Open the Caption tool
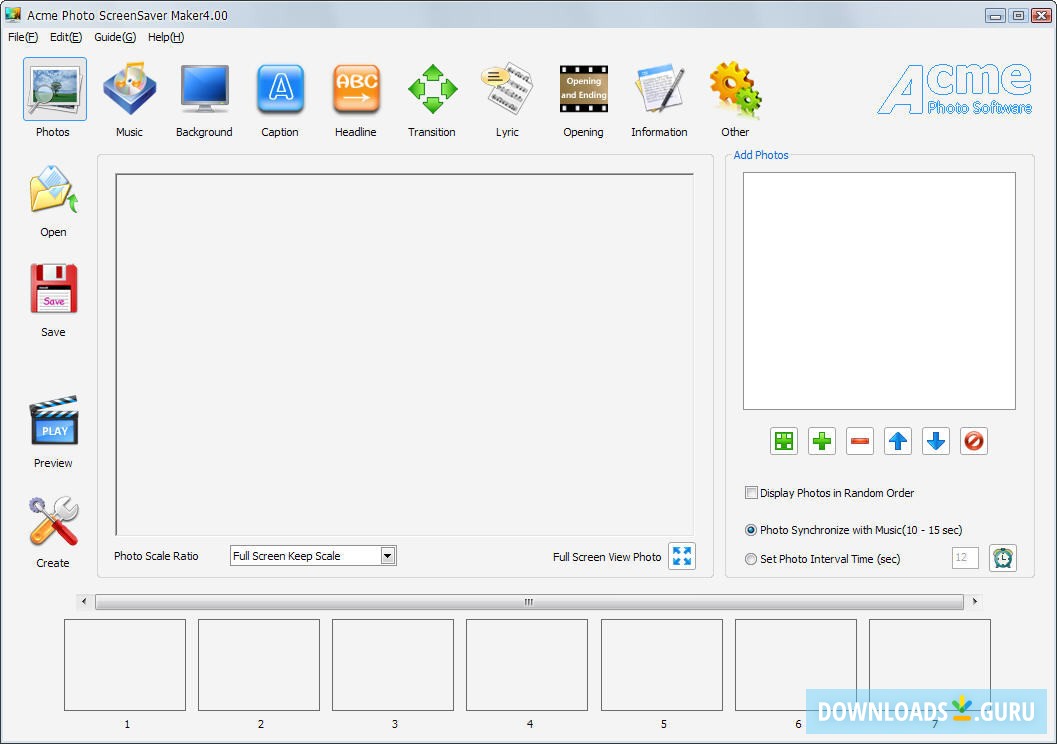 (x=280, y=90)
